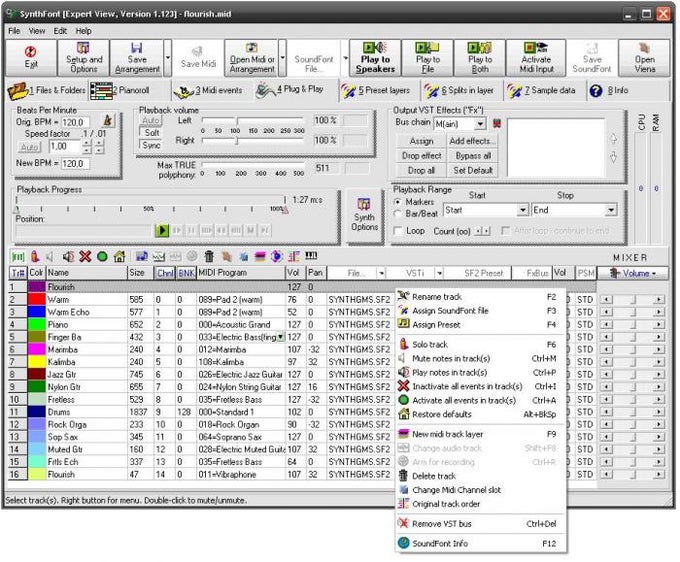Expand the Save Arrangement dropdown arrow
680x562 pixels.
(x=167, y=58)
